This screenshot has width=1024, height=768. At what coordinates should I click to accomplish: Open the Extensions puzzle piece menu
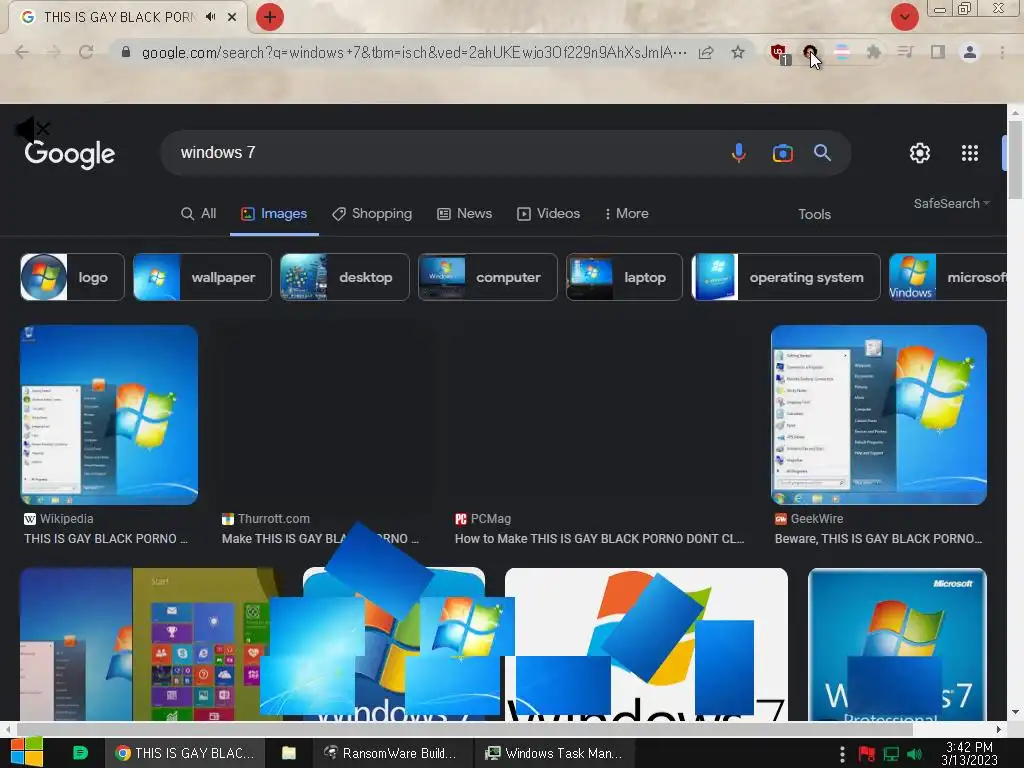873,52
